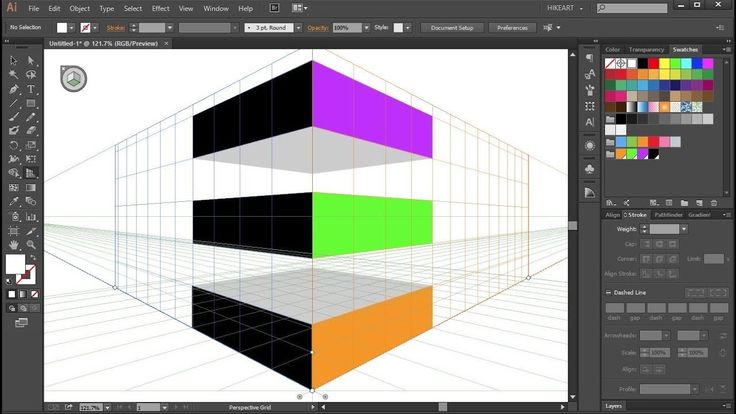Open the stroke color dropdown in control bar
The height and width of the screenshot is (414, 736).
95,28
